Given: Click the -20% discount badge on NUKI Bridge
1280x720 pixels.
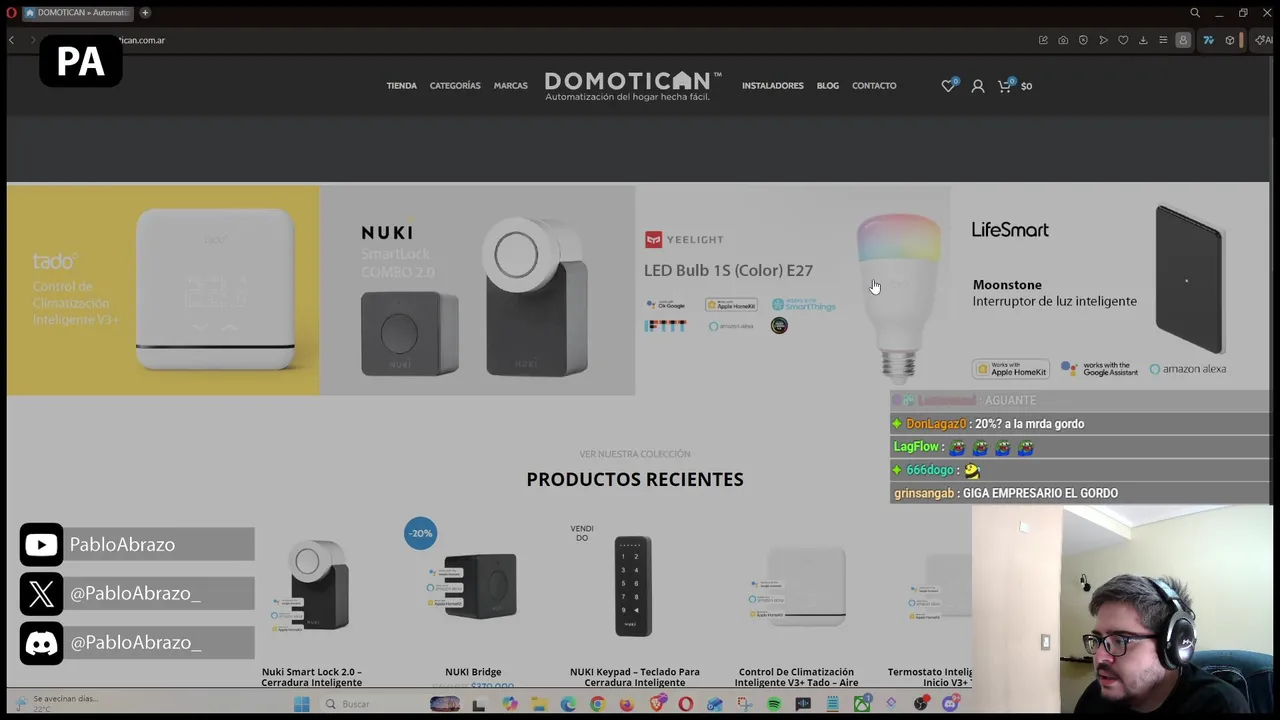Looking at the screenshot, I should [420, 533].
